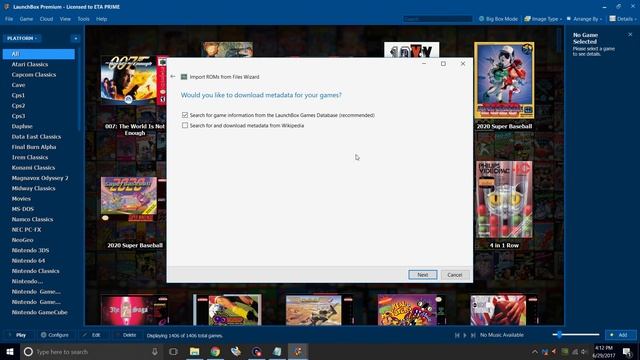Viewport: 640px width, 360px height.
Task: Expand the Arrange By dropdown
Action: pyautogui.click(x=584, y=19)
